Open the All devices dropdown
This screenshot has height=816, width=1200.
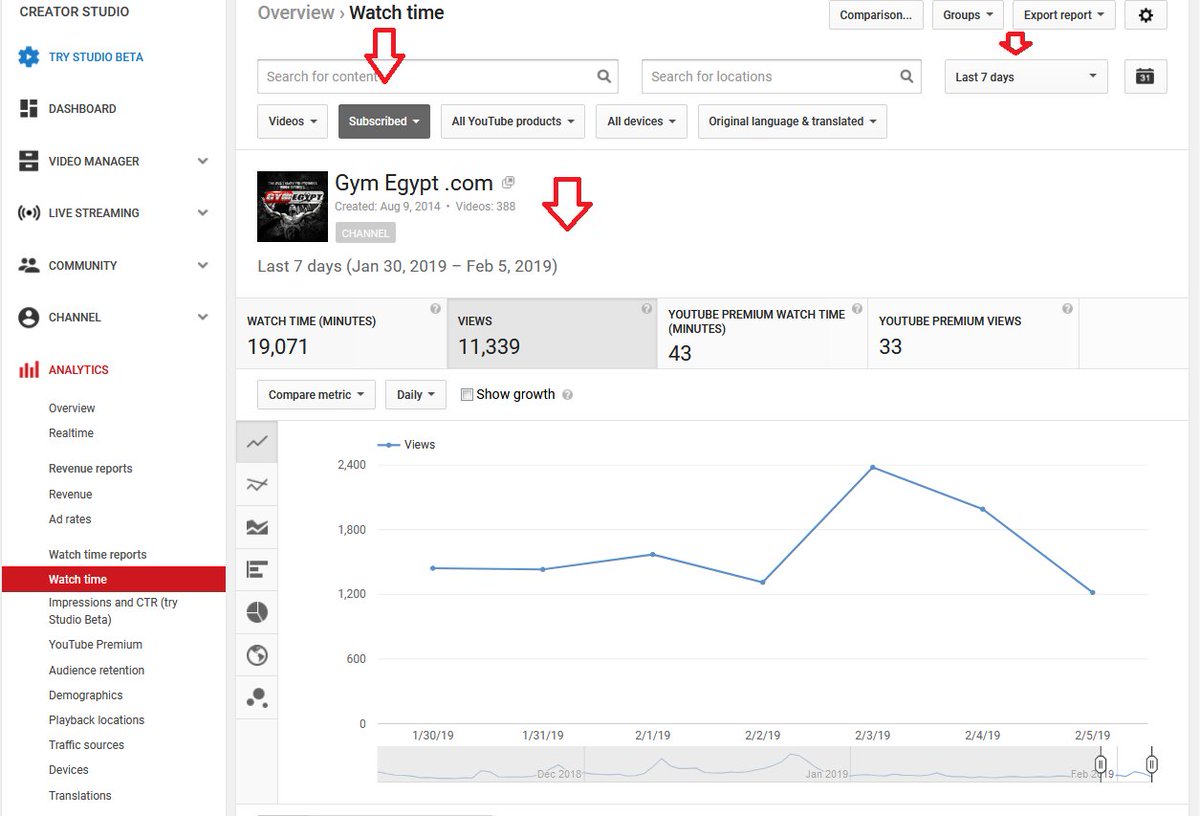point(641,121)
